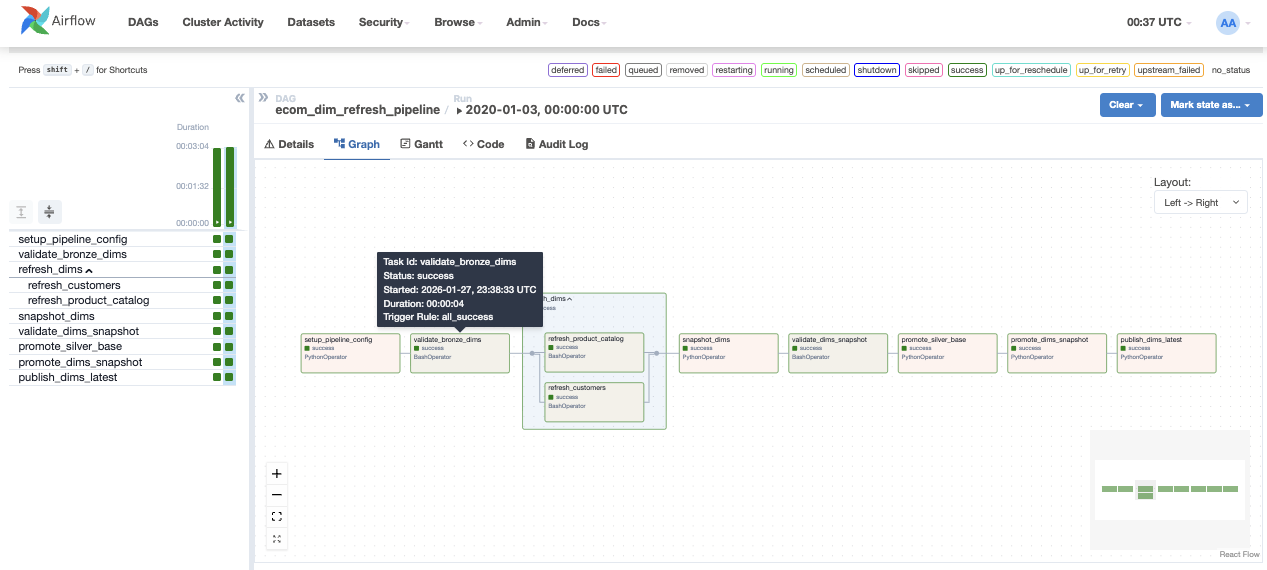
Task: Toggle graph fullscreen with the expand-arrows icon
Action: click(x=277, y=539)
